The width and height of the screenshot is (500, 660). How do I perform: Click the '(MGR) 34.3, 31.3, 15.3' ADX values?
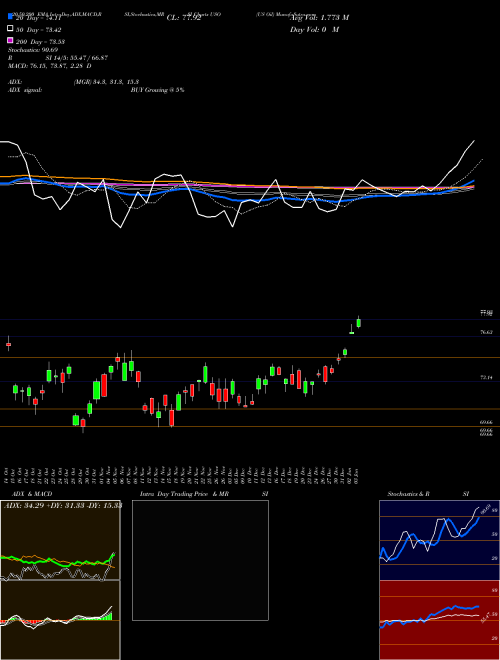point(106,82)
